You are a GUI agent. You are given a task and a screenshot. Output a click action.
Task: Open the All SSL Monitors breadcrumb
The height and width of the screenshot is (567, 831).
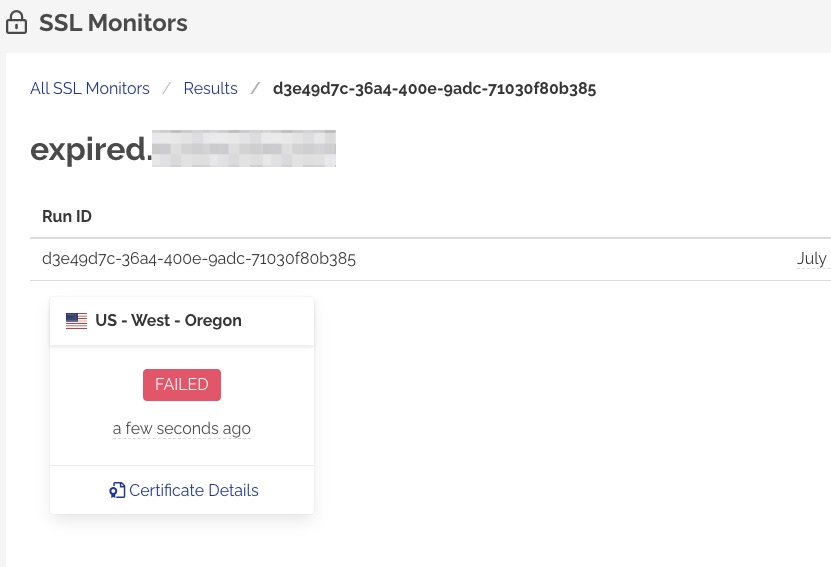tap(90, 89)
